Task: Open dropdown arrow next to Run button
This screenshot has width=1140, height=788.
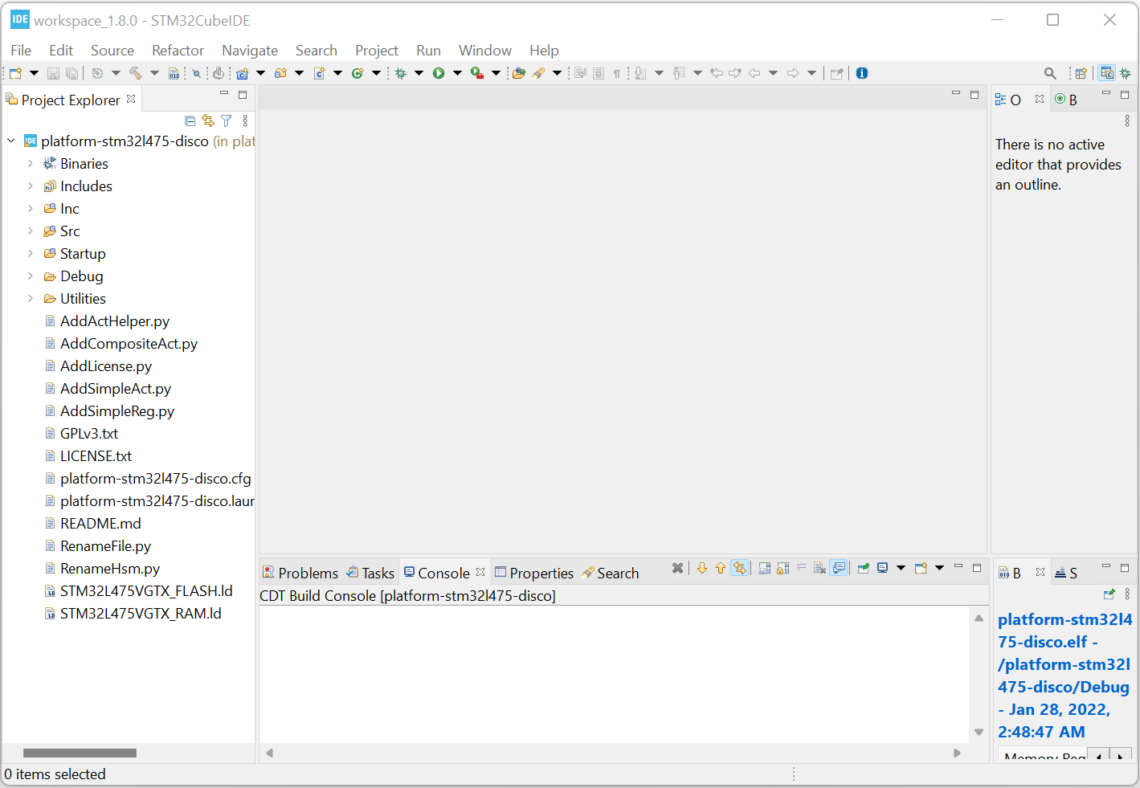Action: pos(457,73)
